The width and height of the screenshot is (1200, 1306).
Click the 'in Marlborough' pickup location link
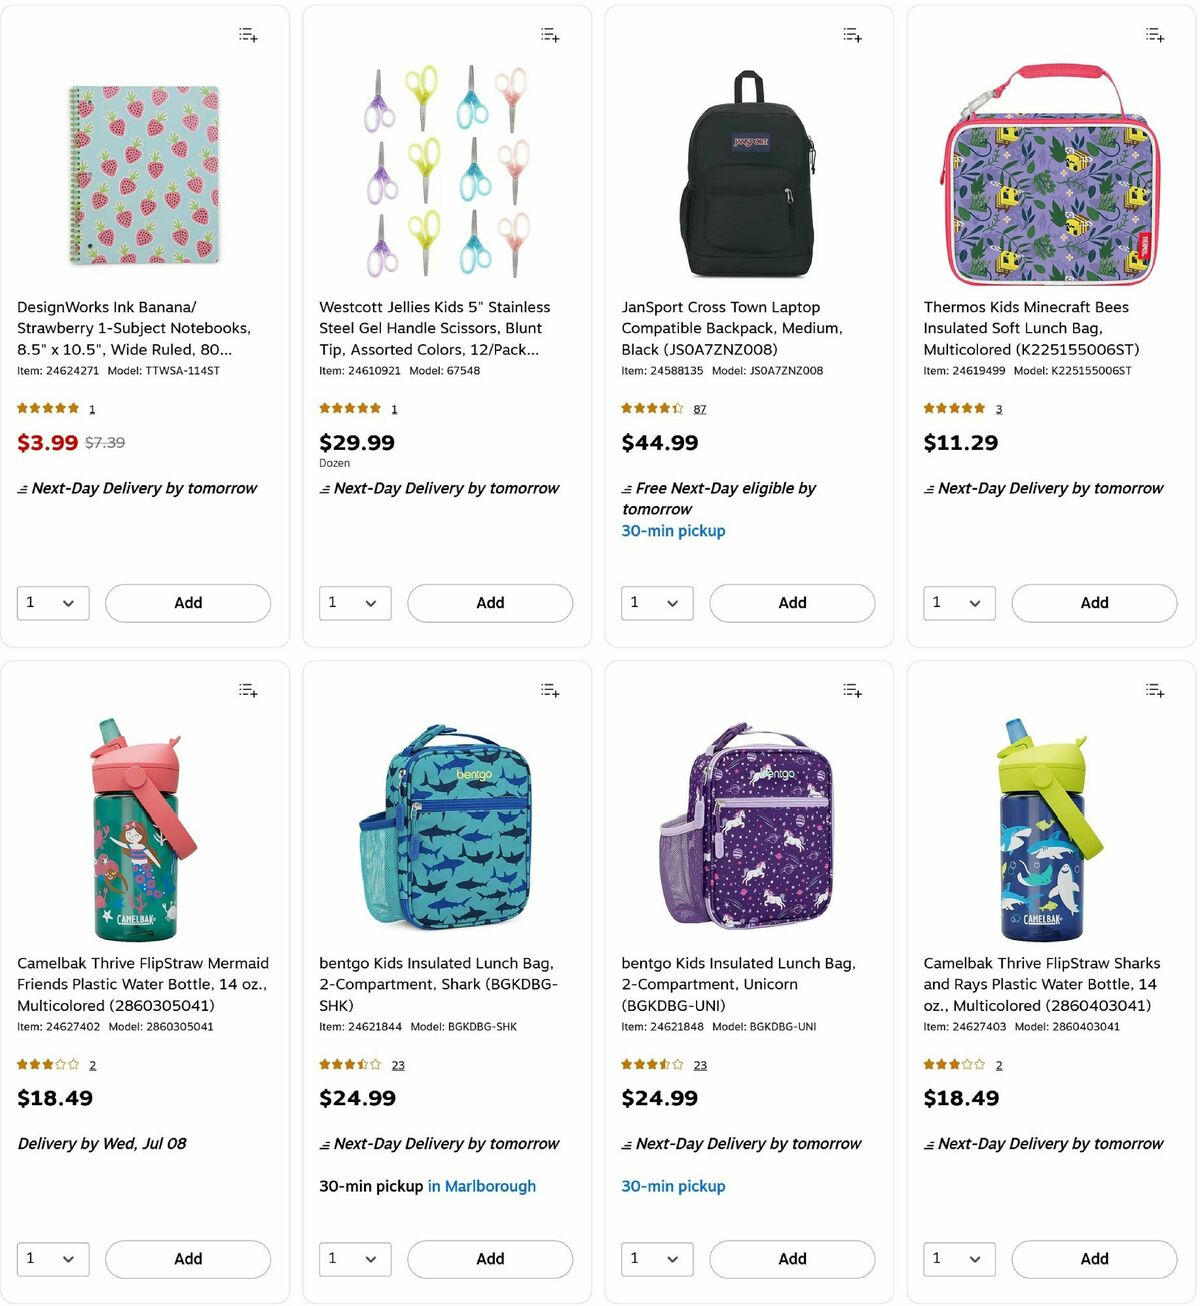pyautogui.click(x=482, y=1187)
